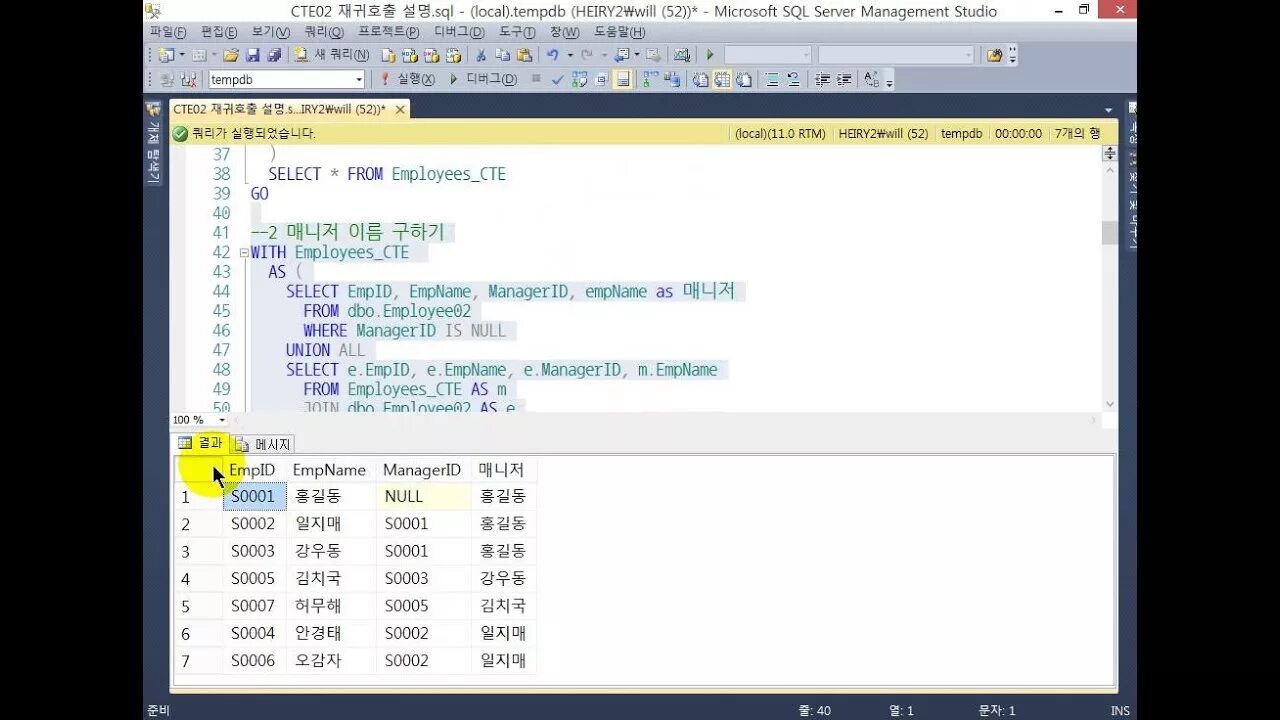Undo the last edit
This screenshot has width=1280, height=720.
[552, 55]
